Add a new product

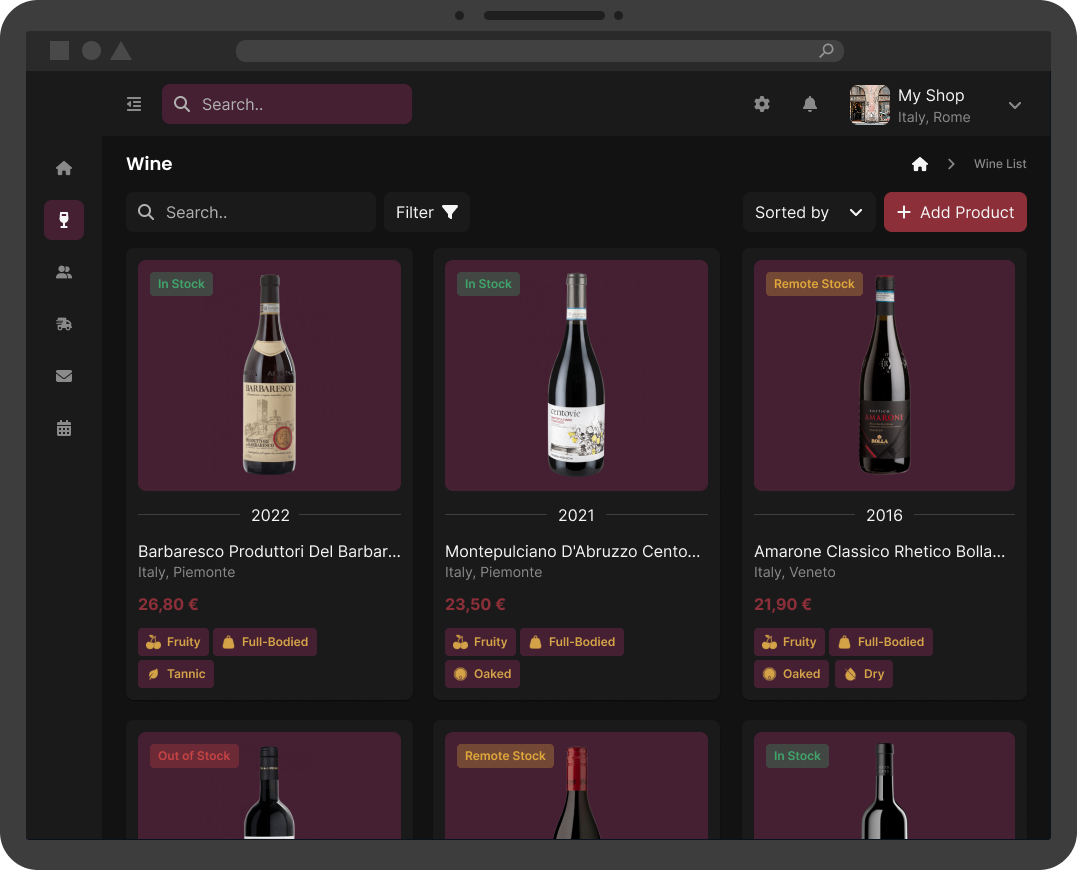pos(955,212)
